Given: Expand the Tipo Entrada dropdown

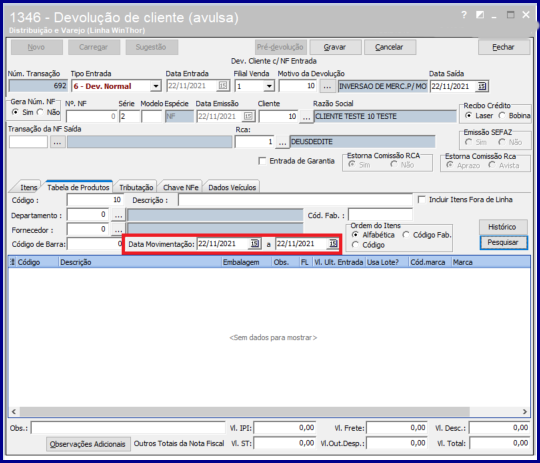Looking at the screenshot, I should point(156,86).
